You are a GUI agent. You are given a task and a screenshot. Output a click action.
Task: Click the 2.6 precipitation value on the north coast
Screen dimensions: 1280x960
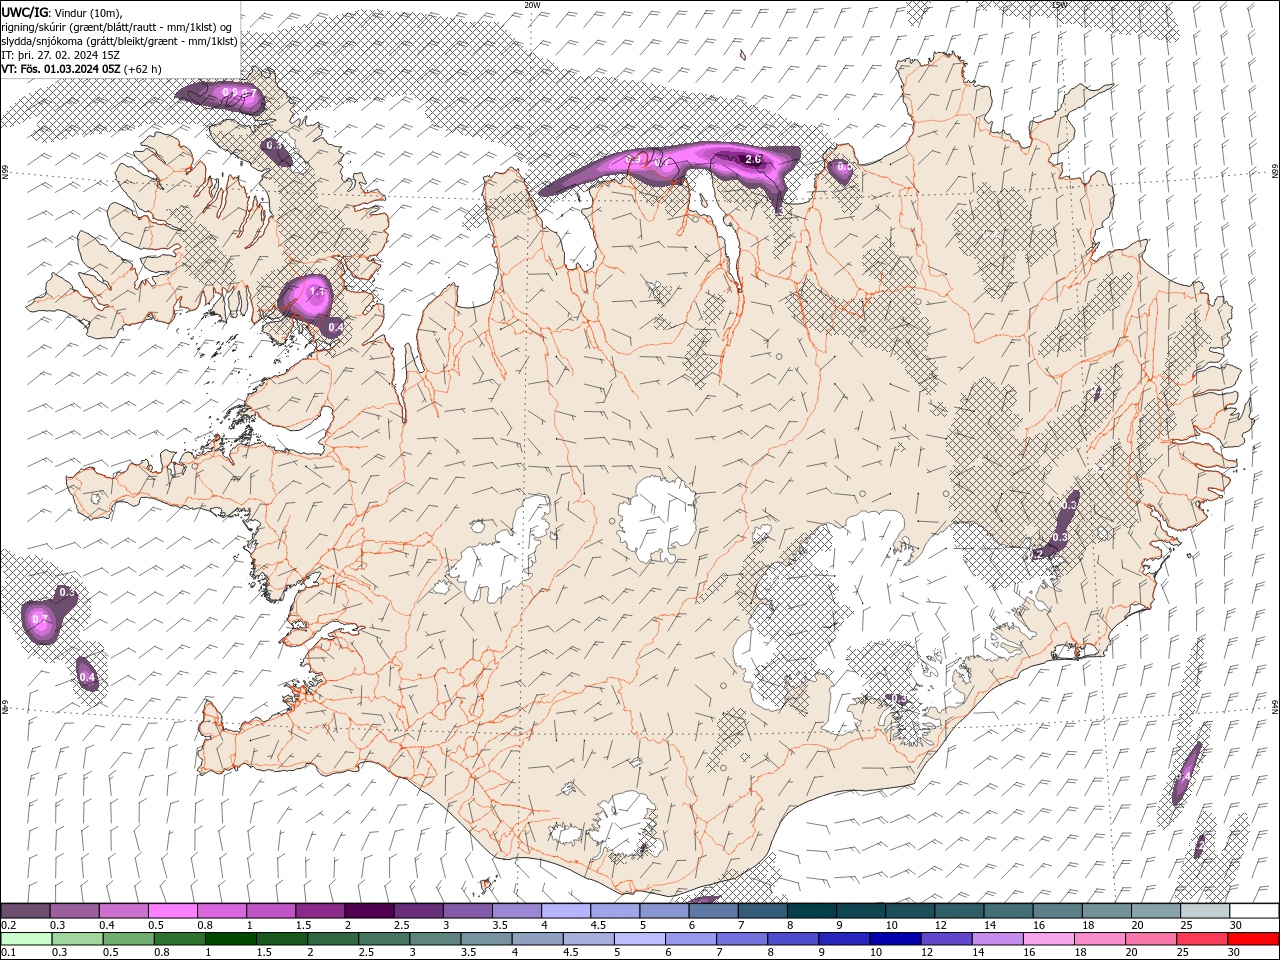(x=753, y=159)
